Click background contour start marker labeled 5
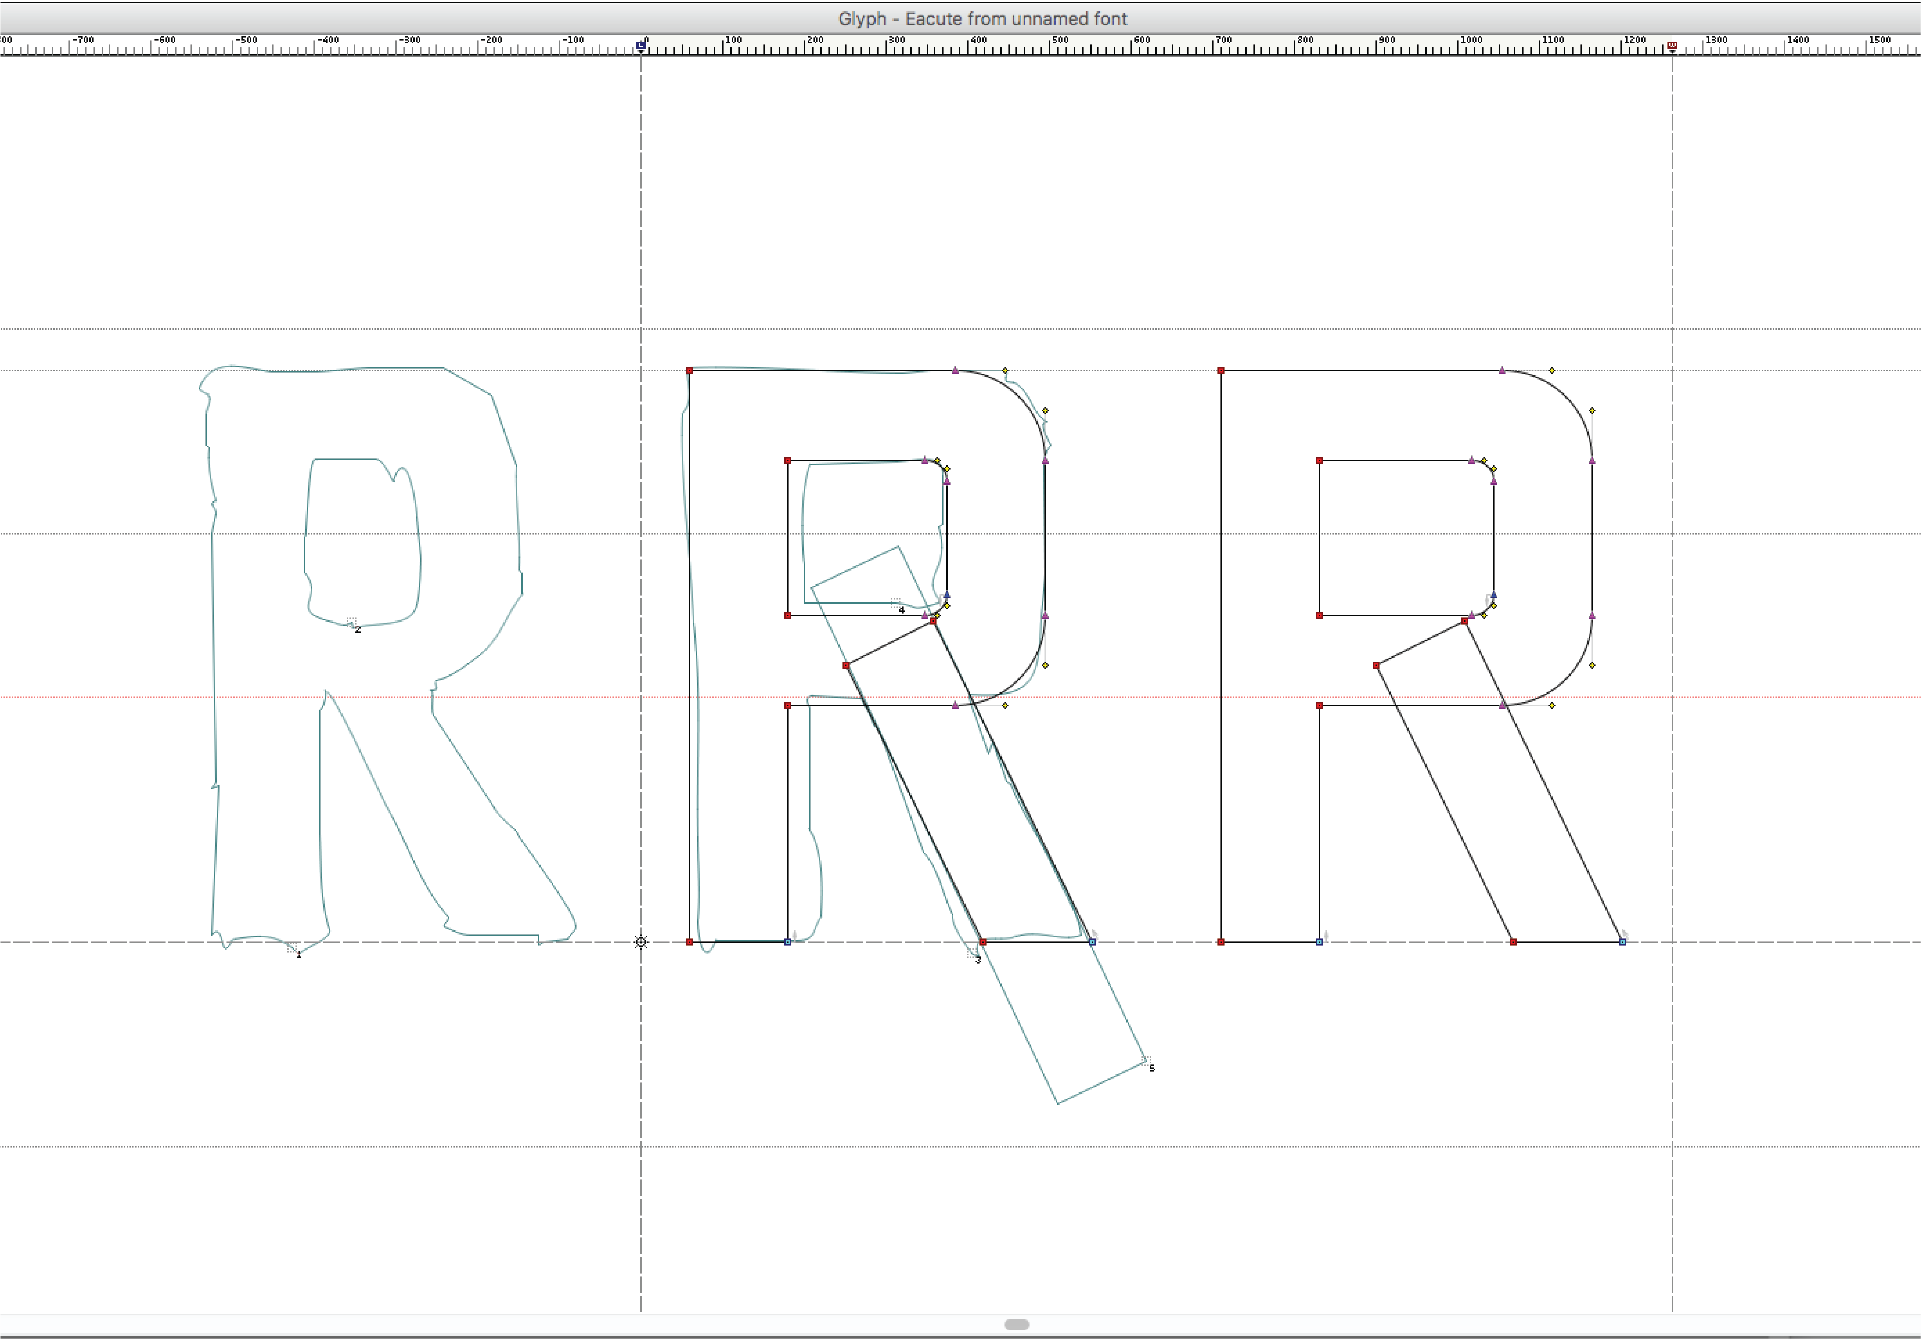This screenshot has height=1341, width=1921. click(x=1146, y=1061)
